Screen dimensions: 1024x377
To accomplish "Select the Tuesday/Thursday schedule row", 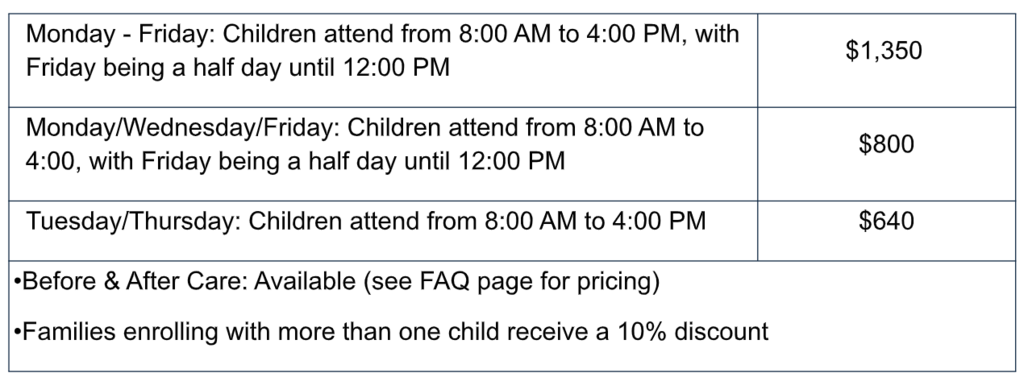I will 512,231.
